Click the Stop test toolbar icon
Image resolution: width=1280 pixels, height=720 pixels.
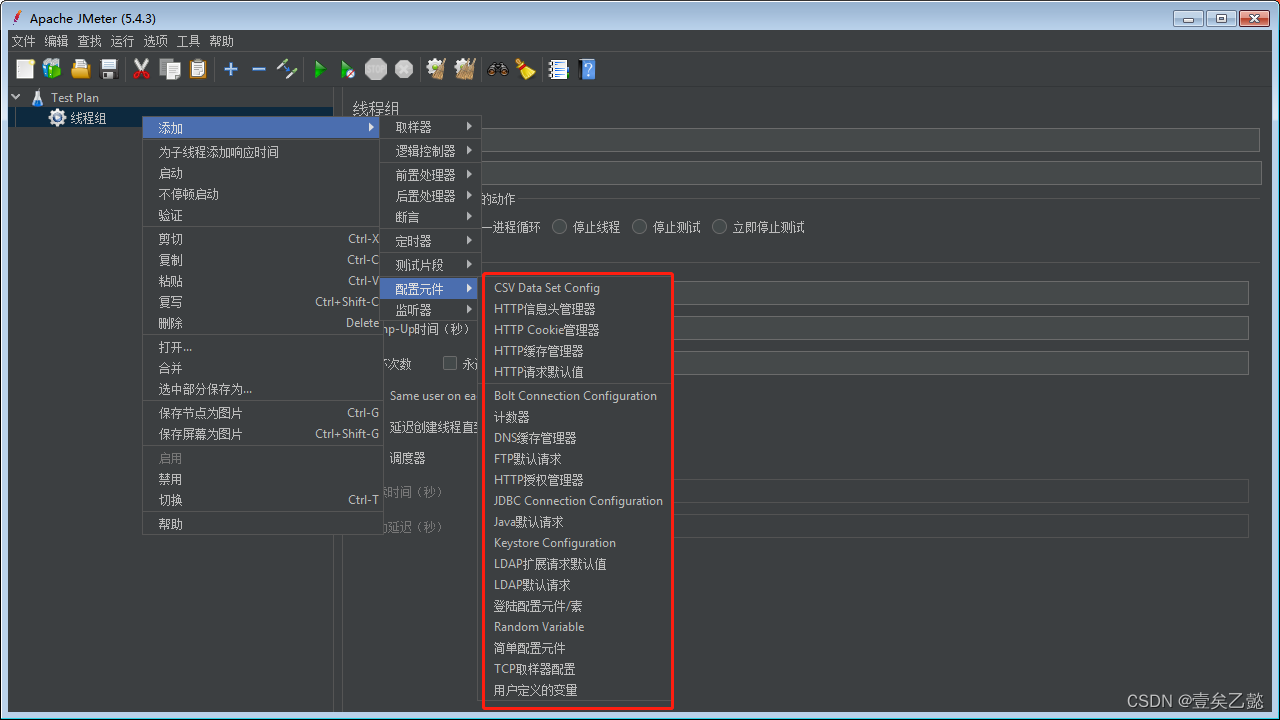point(376,69)
